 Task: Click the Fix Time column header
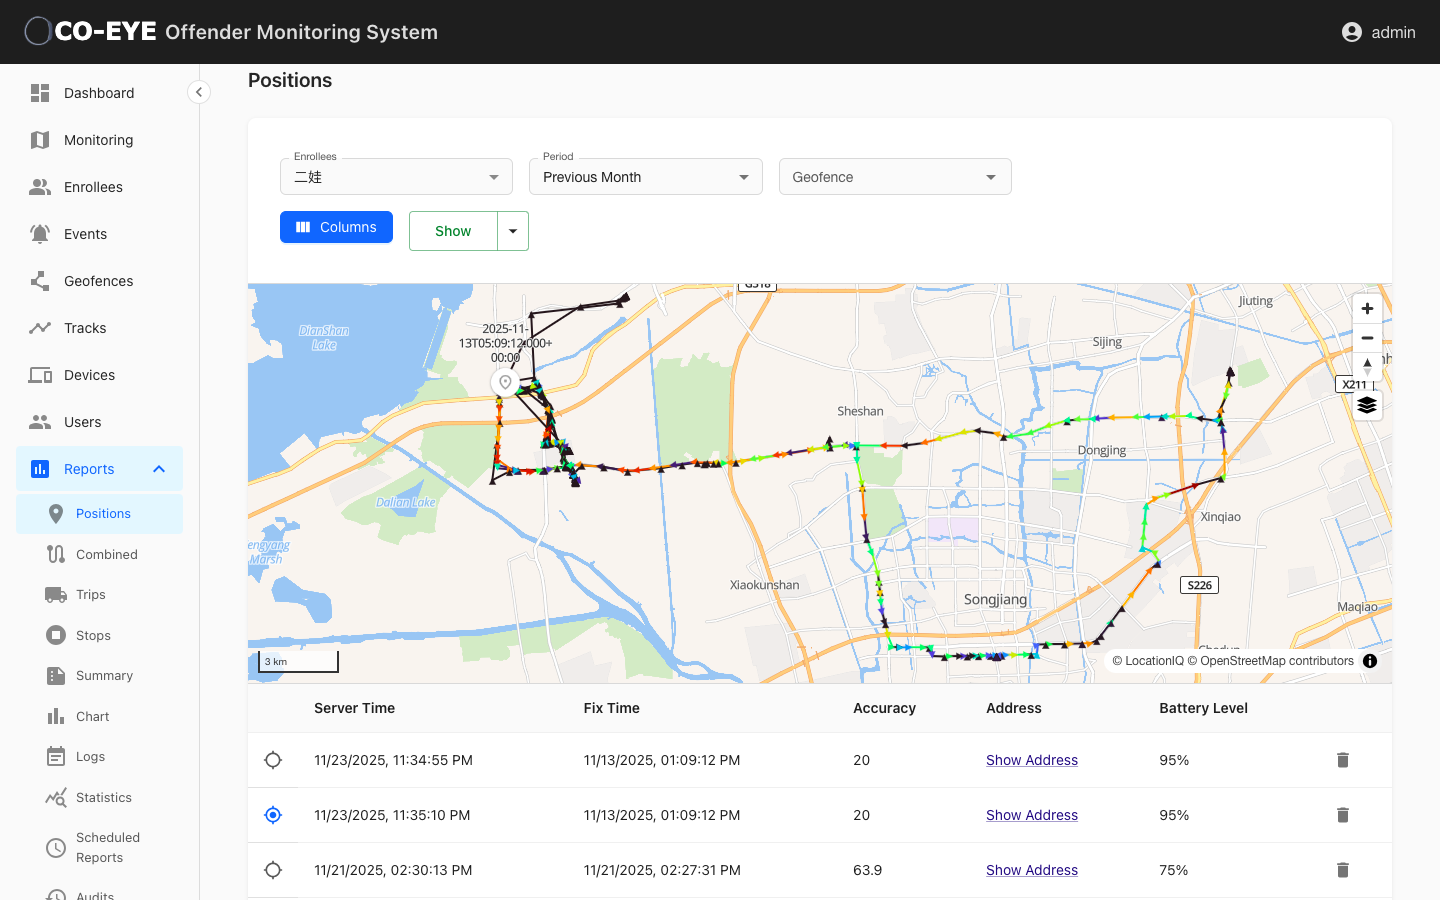(x=612, y=708)
